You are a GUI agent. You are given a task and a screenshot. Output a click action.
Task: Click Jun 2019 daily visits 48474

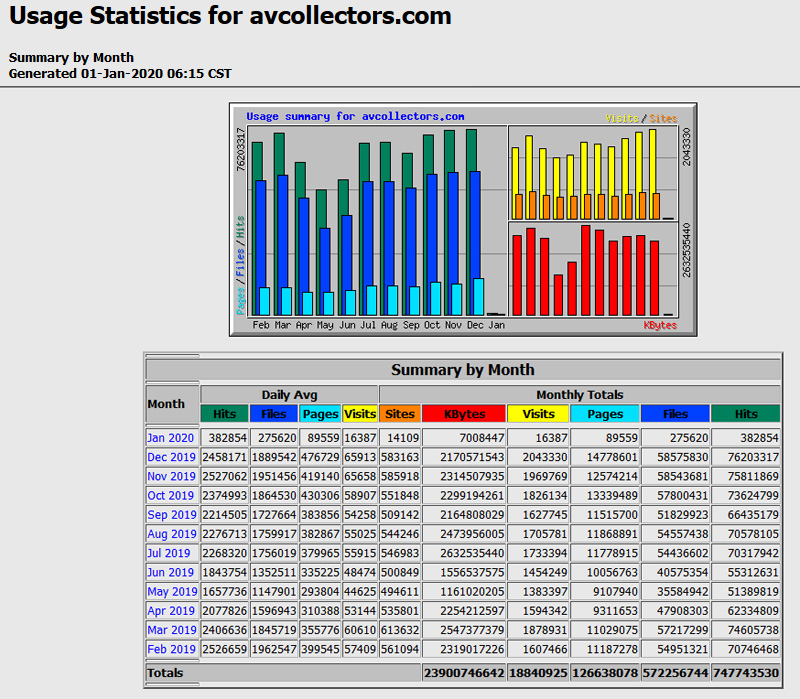point(360,572)
